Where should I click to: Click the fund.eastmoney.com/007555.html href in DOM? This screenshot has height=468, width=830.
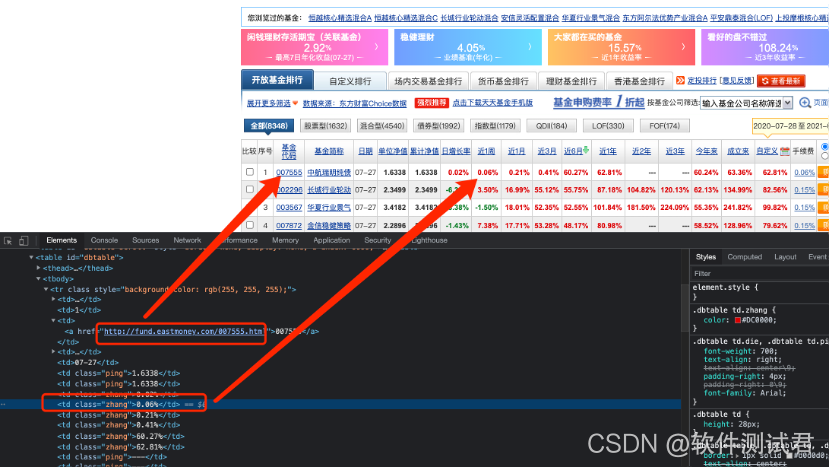click(x=184, y=331)
